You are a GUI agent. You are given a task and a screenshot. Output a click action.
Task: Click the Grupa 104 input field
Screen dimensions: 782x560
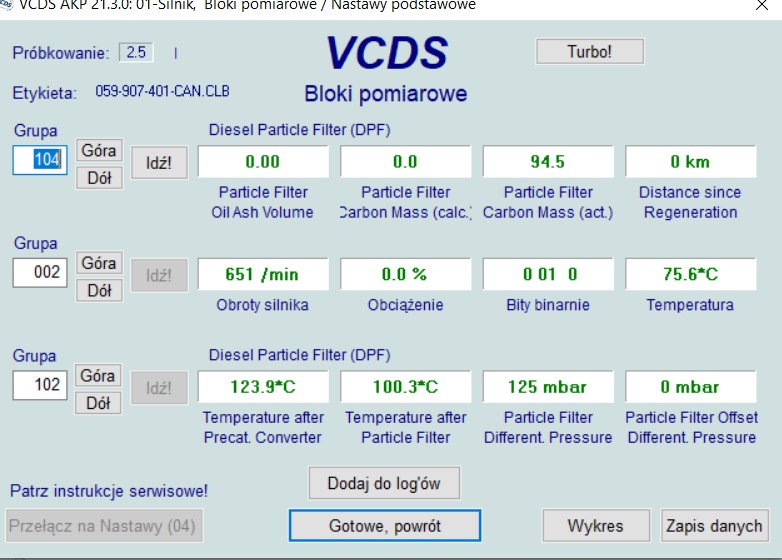tap(40, 160)
